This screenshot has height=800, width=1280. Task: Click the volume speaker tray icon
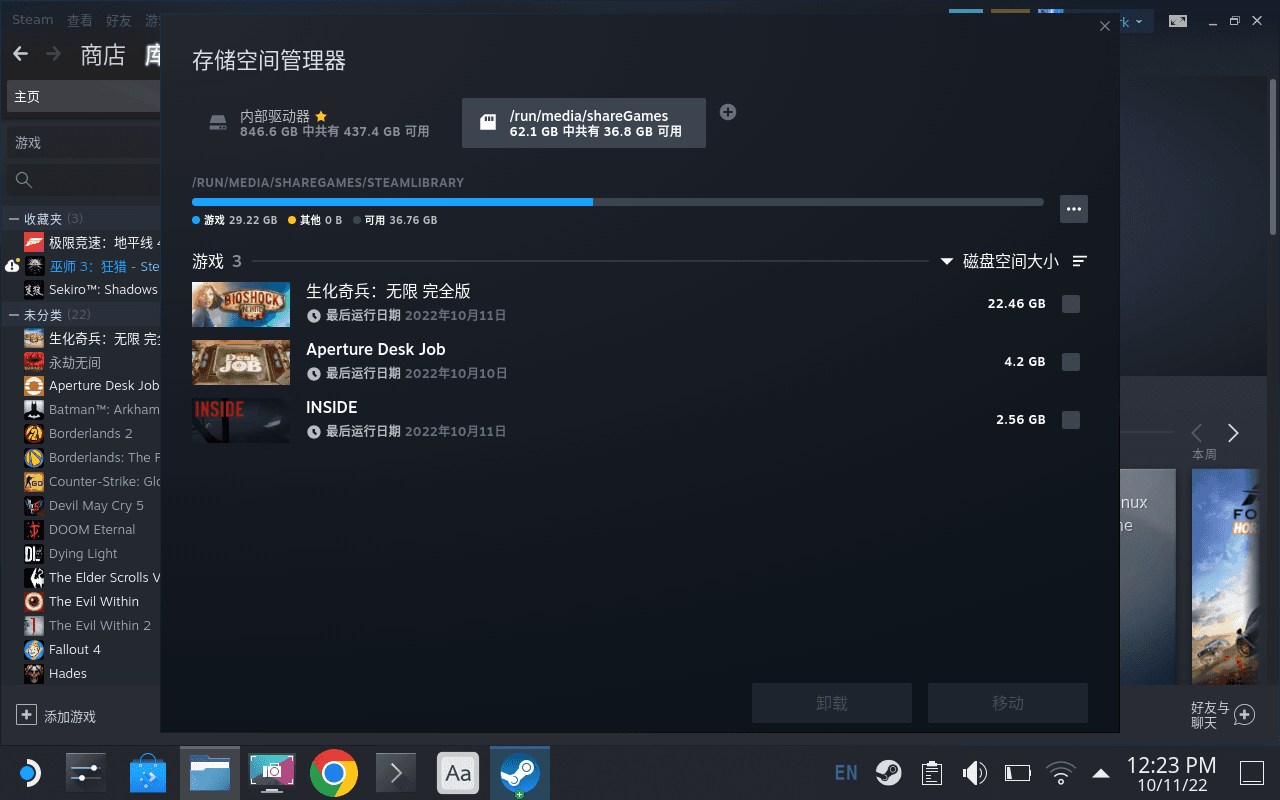pos(974,772)
